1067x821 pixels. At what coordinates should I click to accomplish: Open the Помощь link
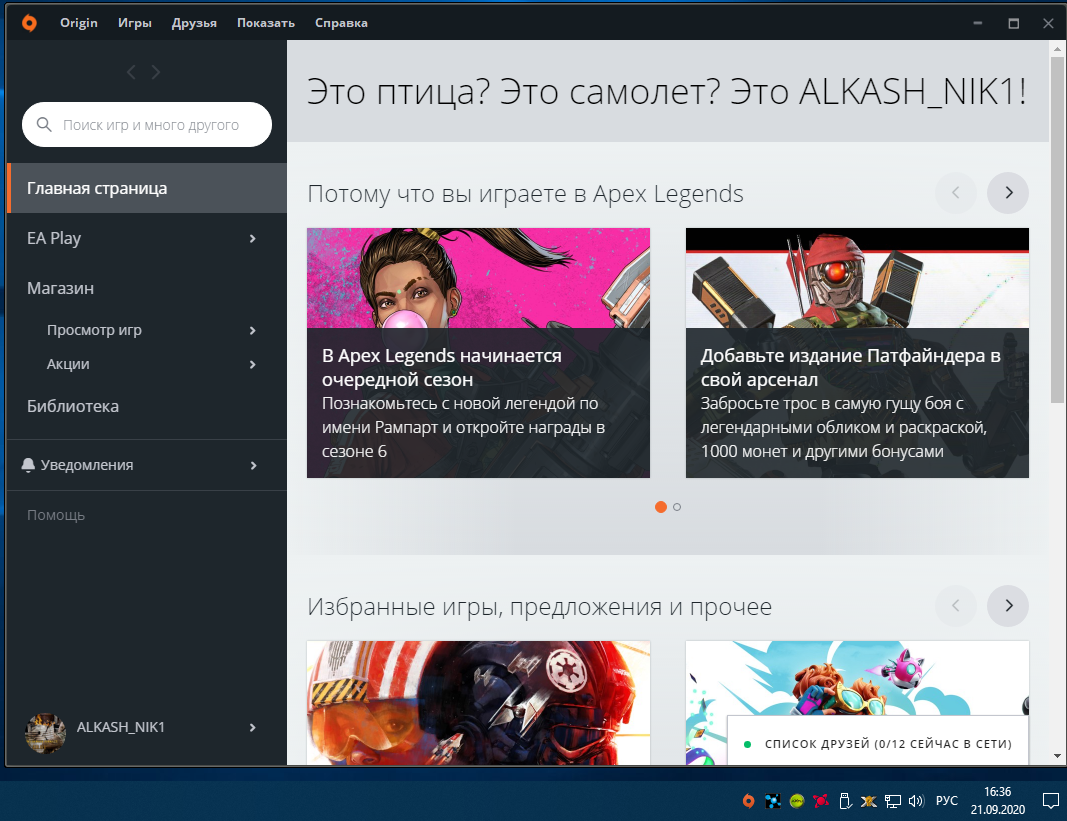coord(56,515)
